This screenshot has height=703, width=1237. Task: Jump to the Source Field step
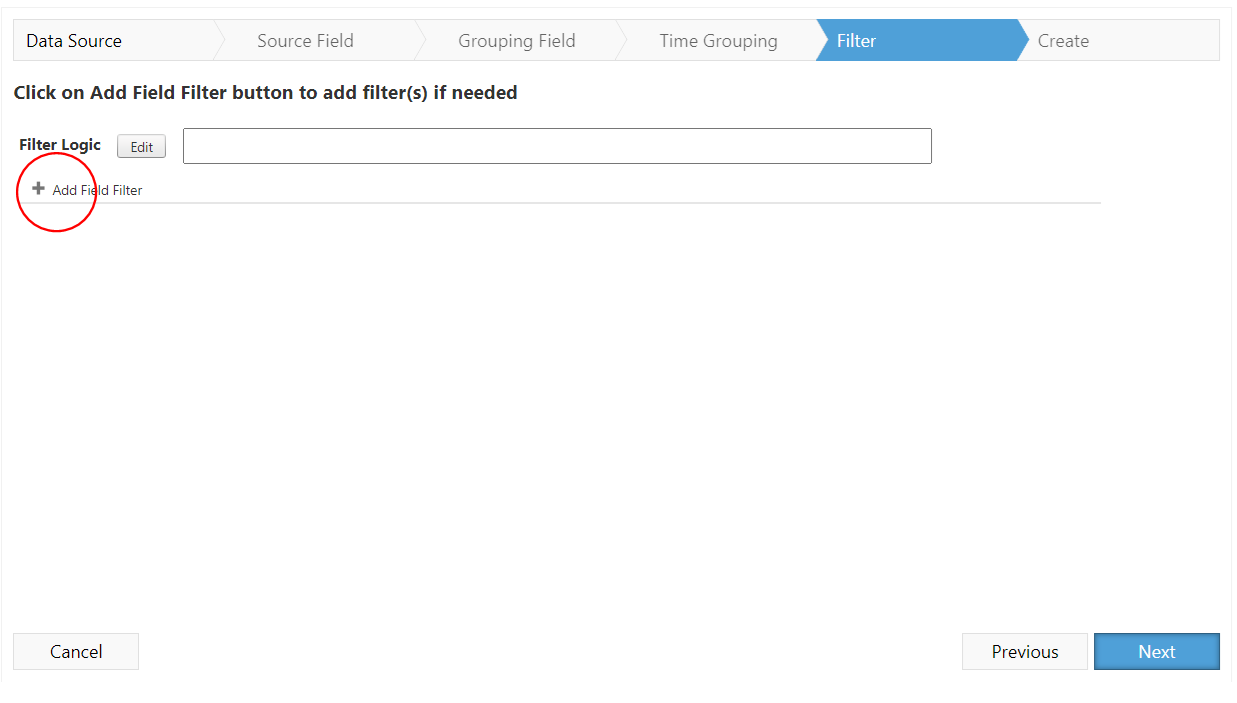305,41
